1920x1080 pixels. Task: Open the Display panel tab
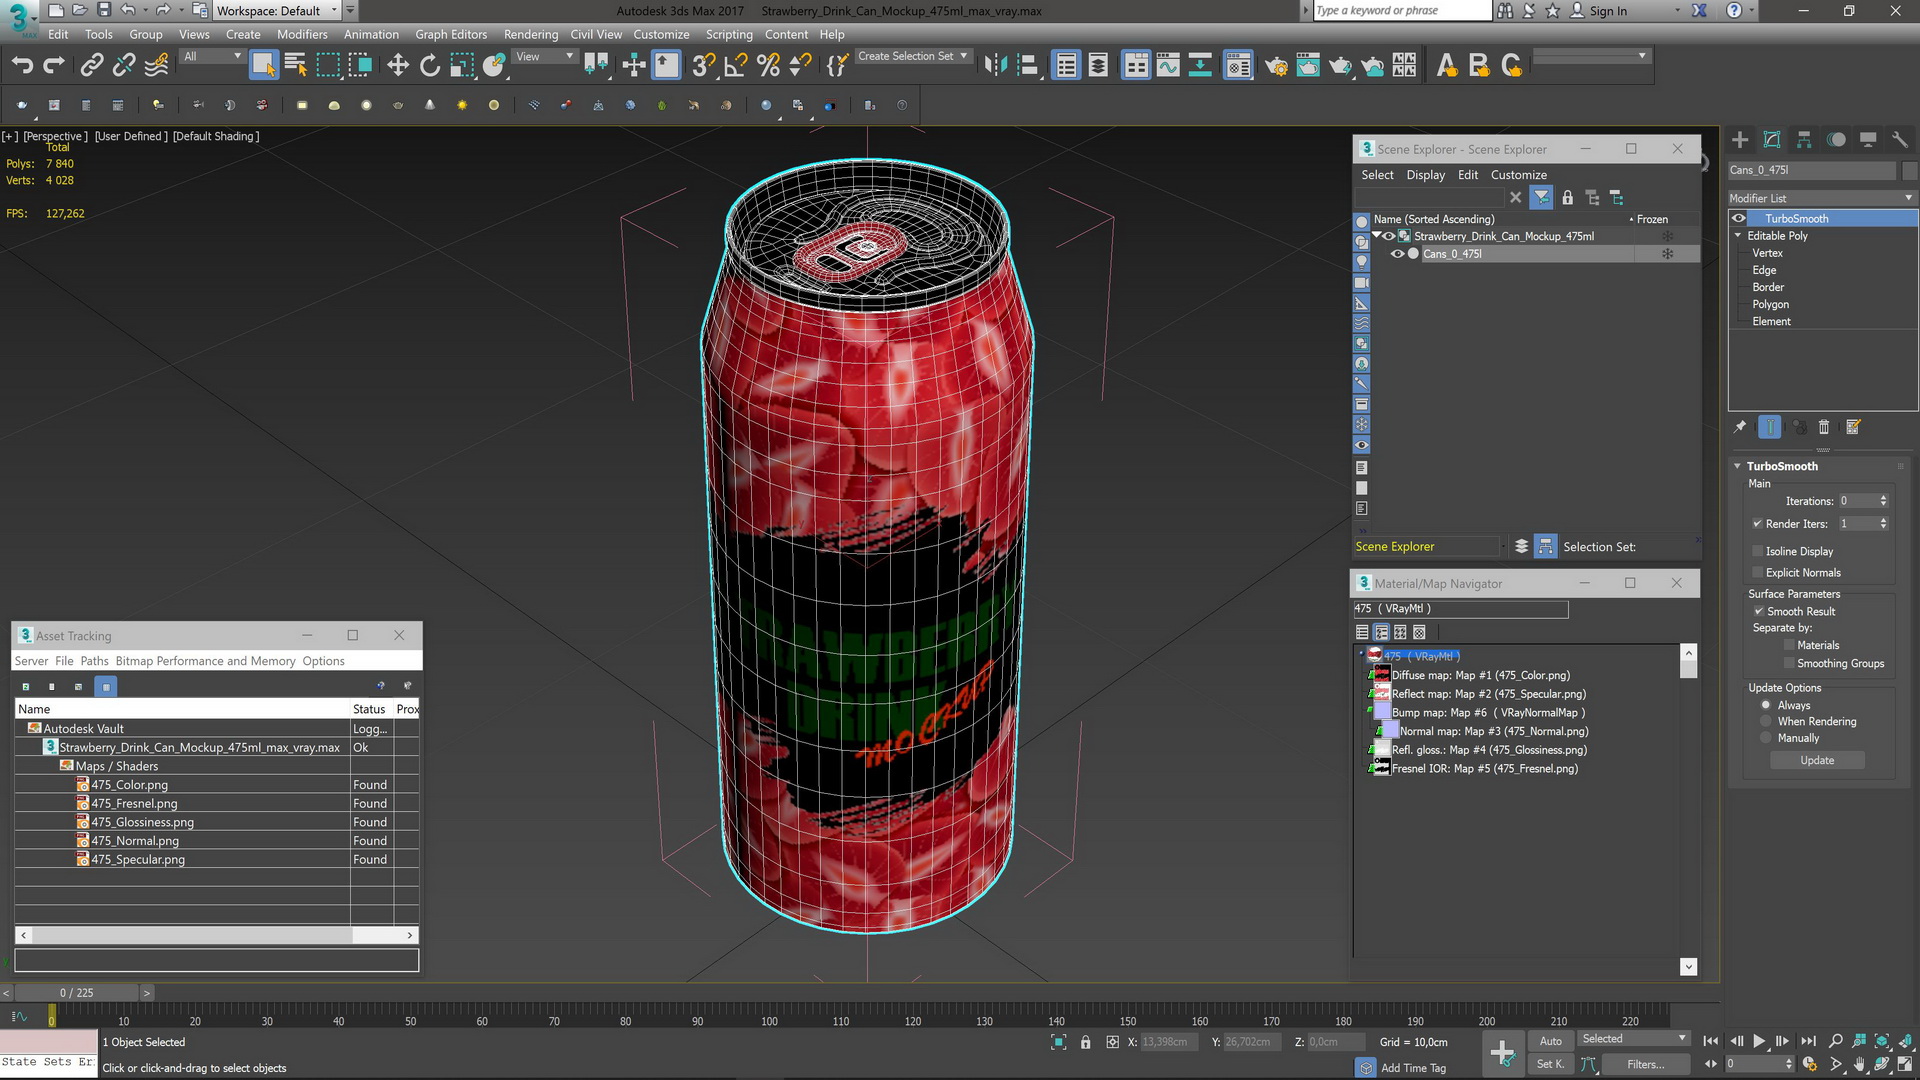click(1868, 140)
